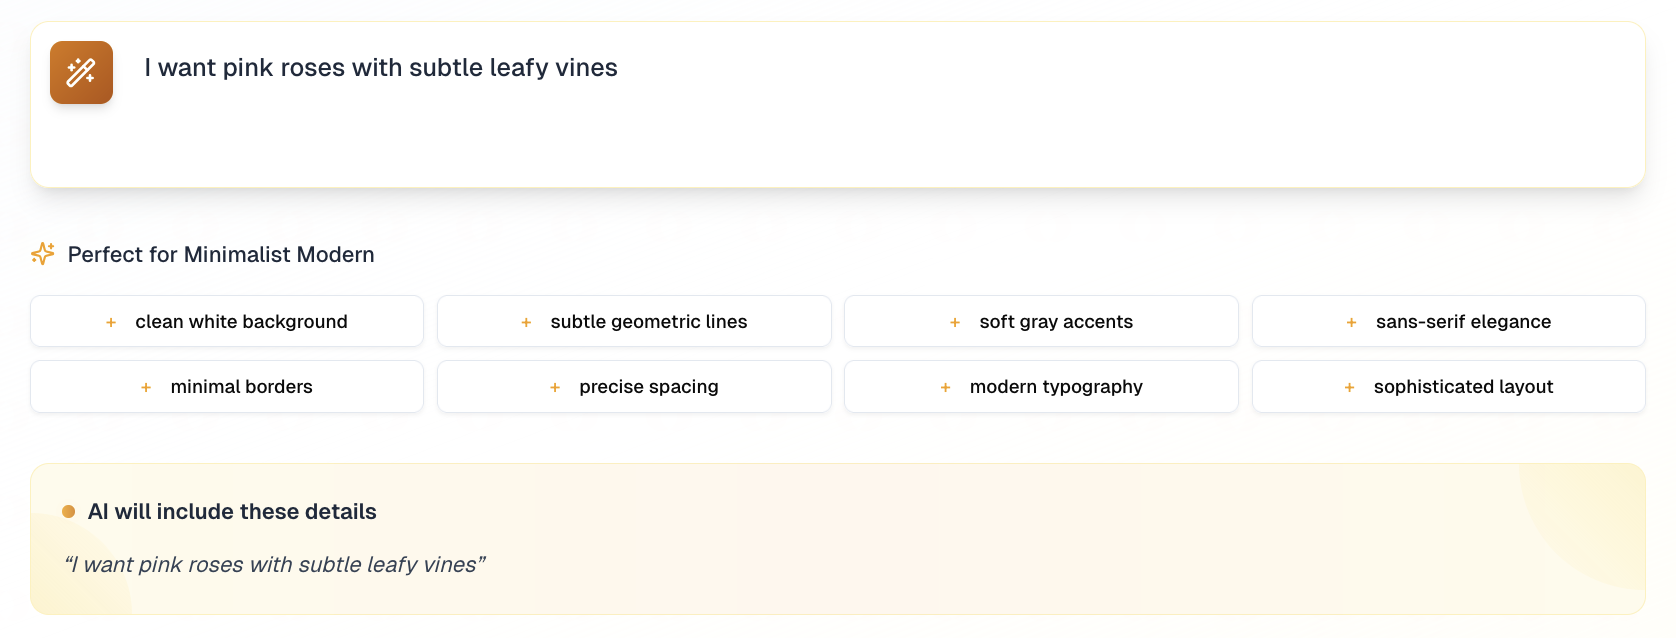Viewport: 1676px width, 638px height.
Task: Click plus icon on clean white background
Action: pos(111,322)
